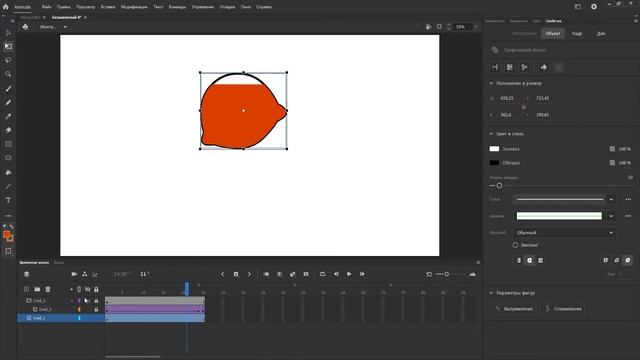Select the Paint Bucket tool
Screen dimensions: 640x360
(8, 172)
